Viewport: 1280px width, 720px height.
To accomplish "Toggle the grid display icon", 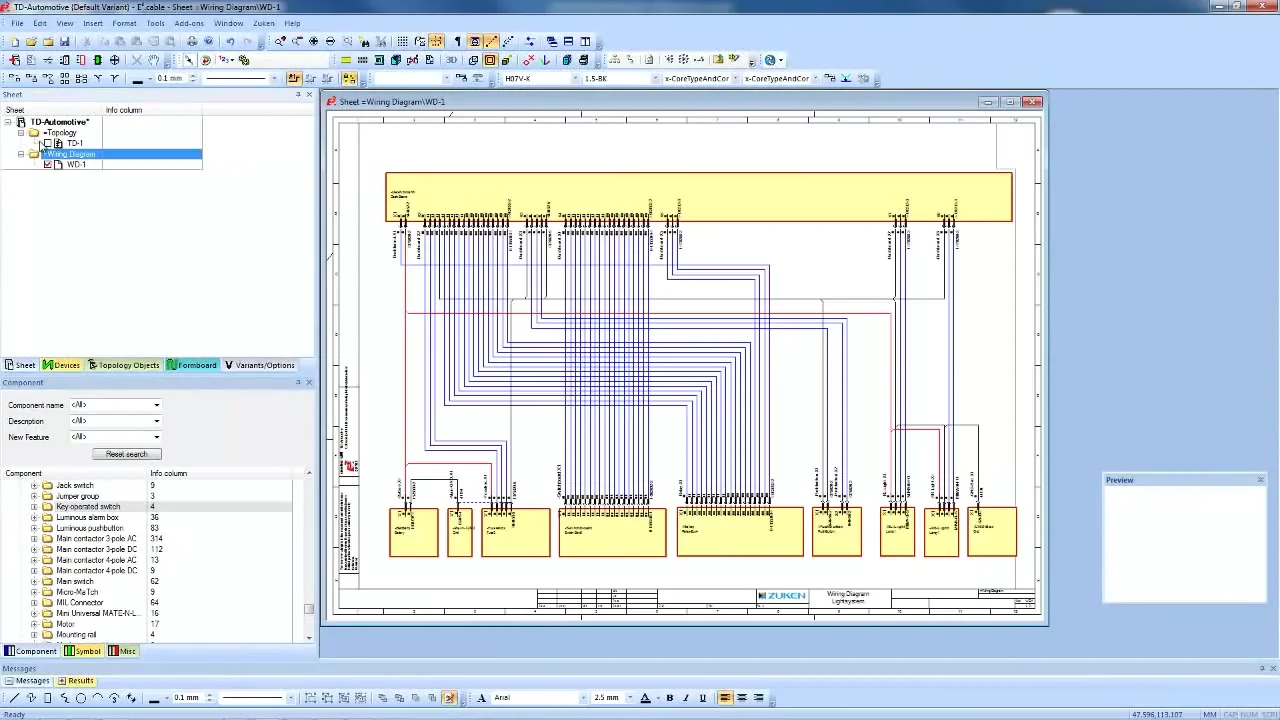I will (402, 42).
